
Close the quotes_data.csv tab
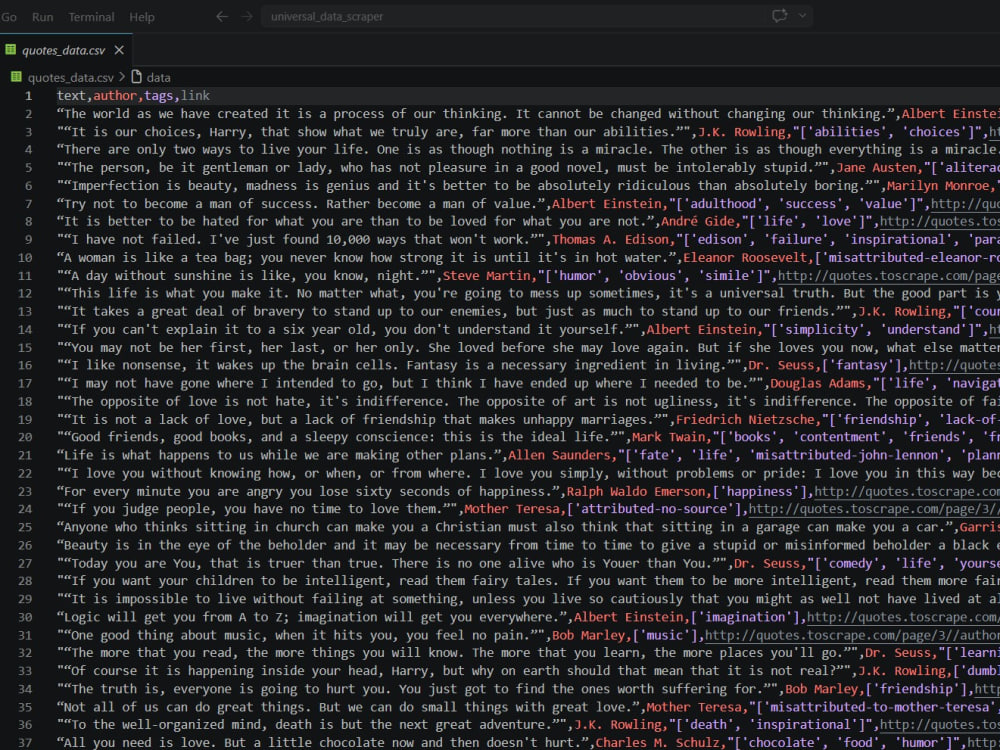pos(119,50)
